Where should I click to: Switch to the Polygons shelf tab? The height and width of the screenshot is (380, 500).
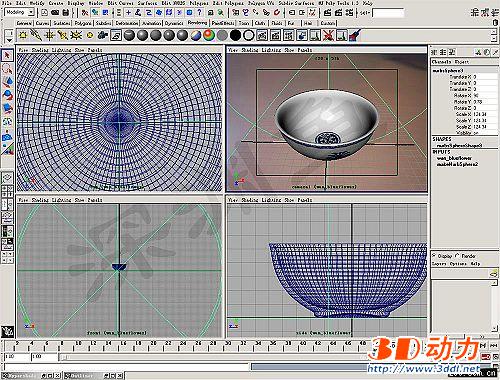(x=82, y=23)
